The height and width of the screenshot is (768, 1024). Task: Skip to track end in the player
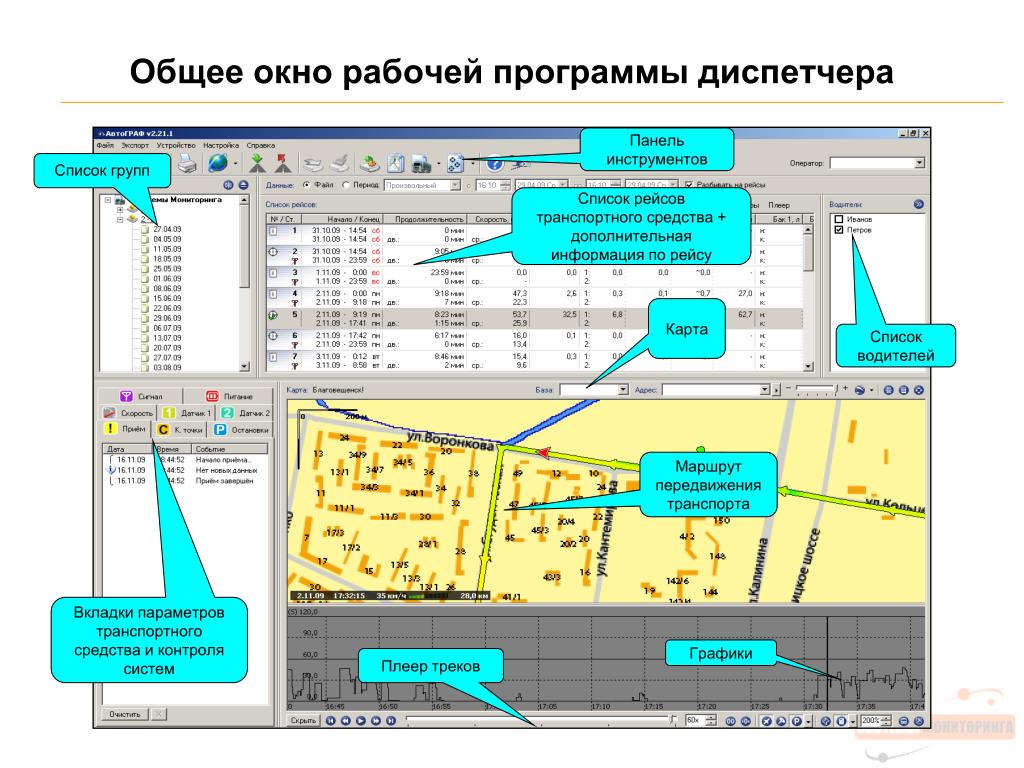tap(391, 720)
